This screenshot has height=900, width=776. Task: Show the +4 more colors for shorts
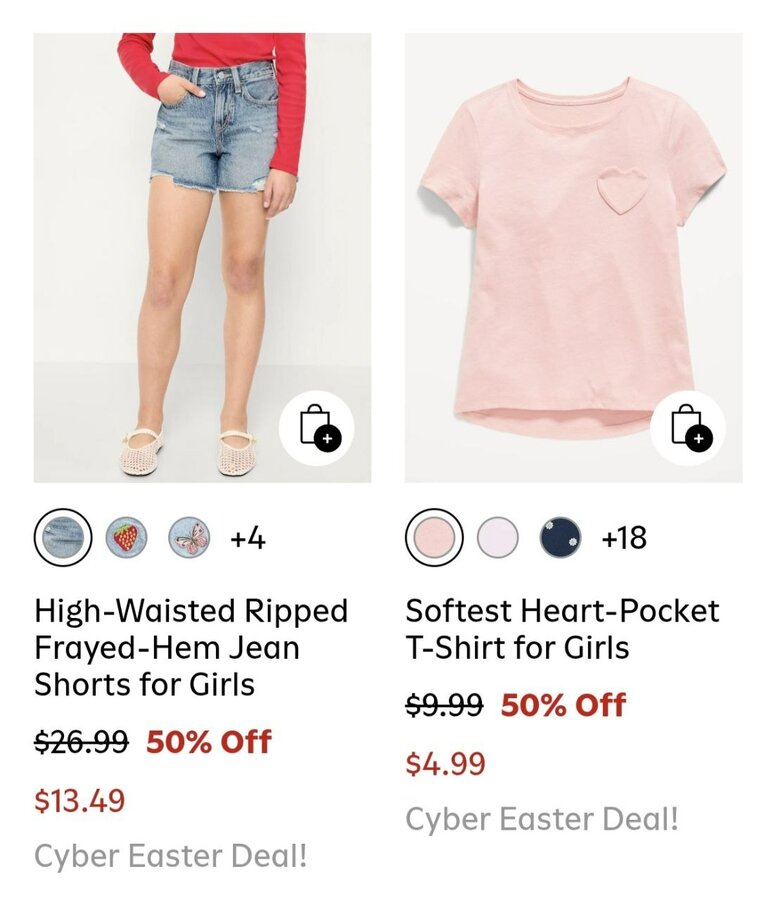tap(247, 539)
